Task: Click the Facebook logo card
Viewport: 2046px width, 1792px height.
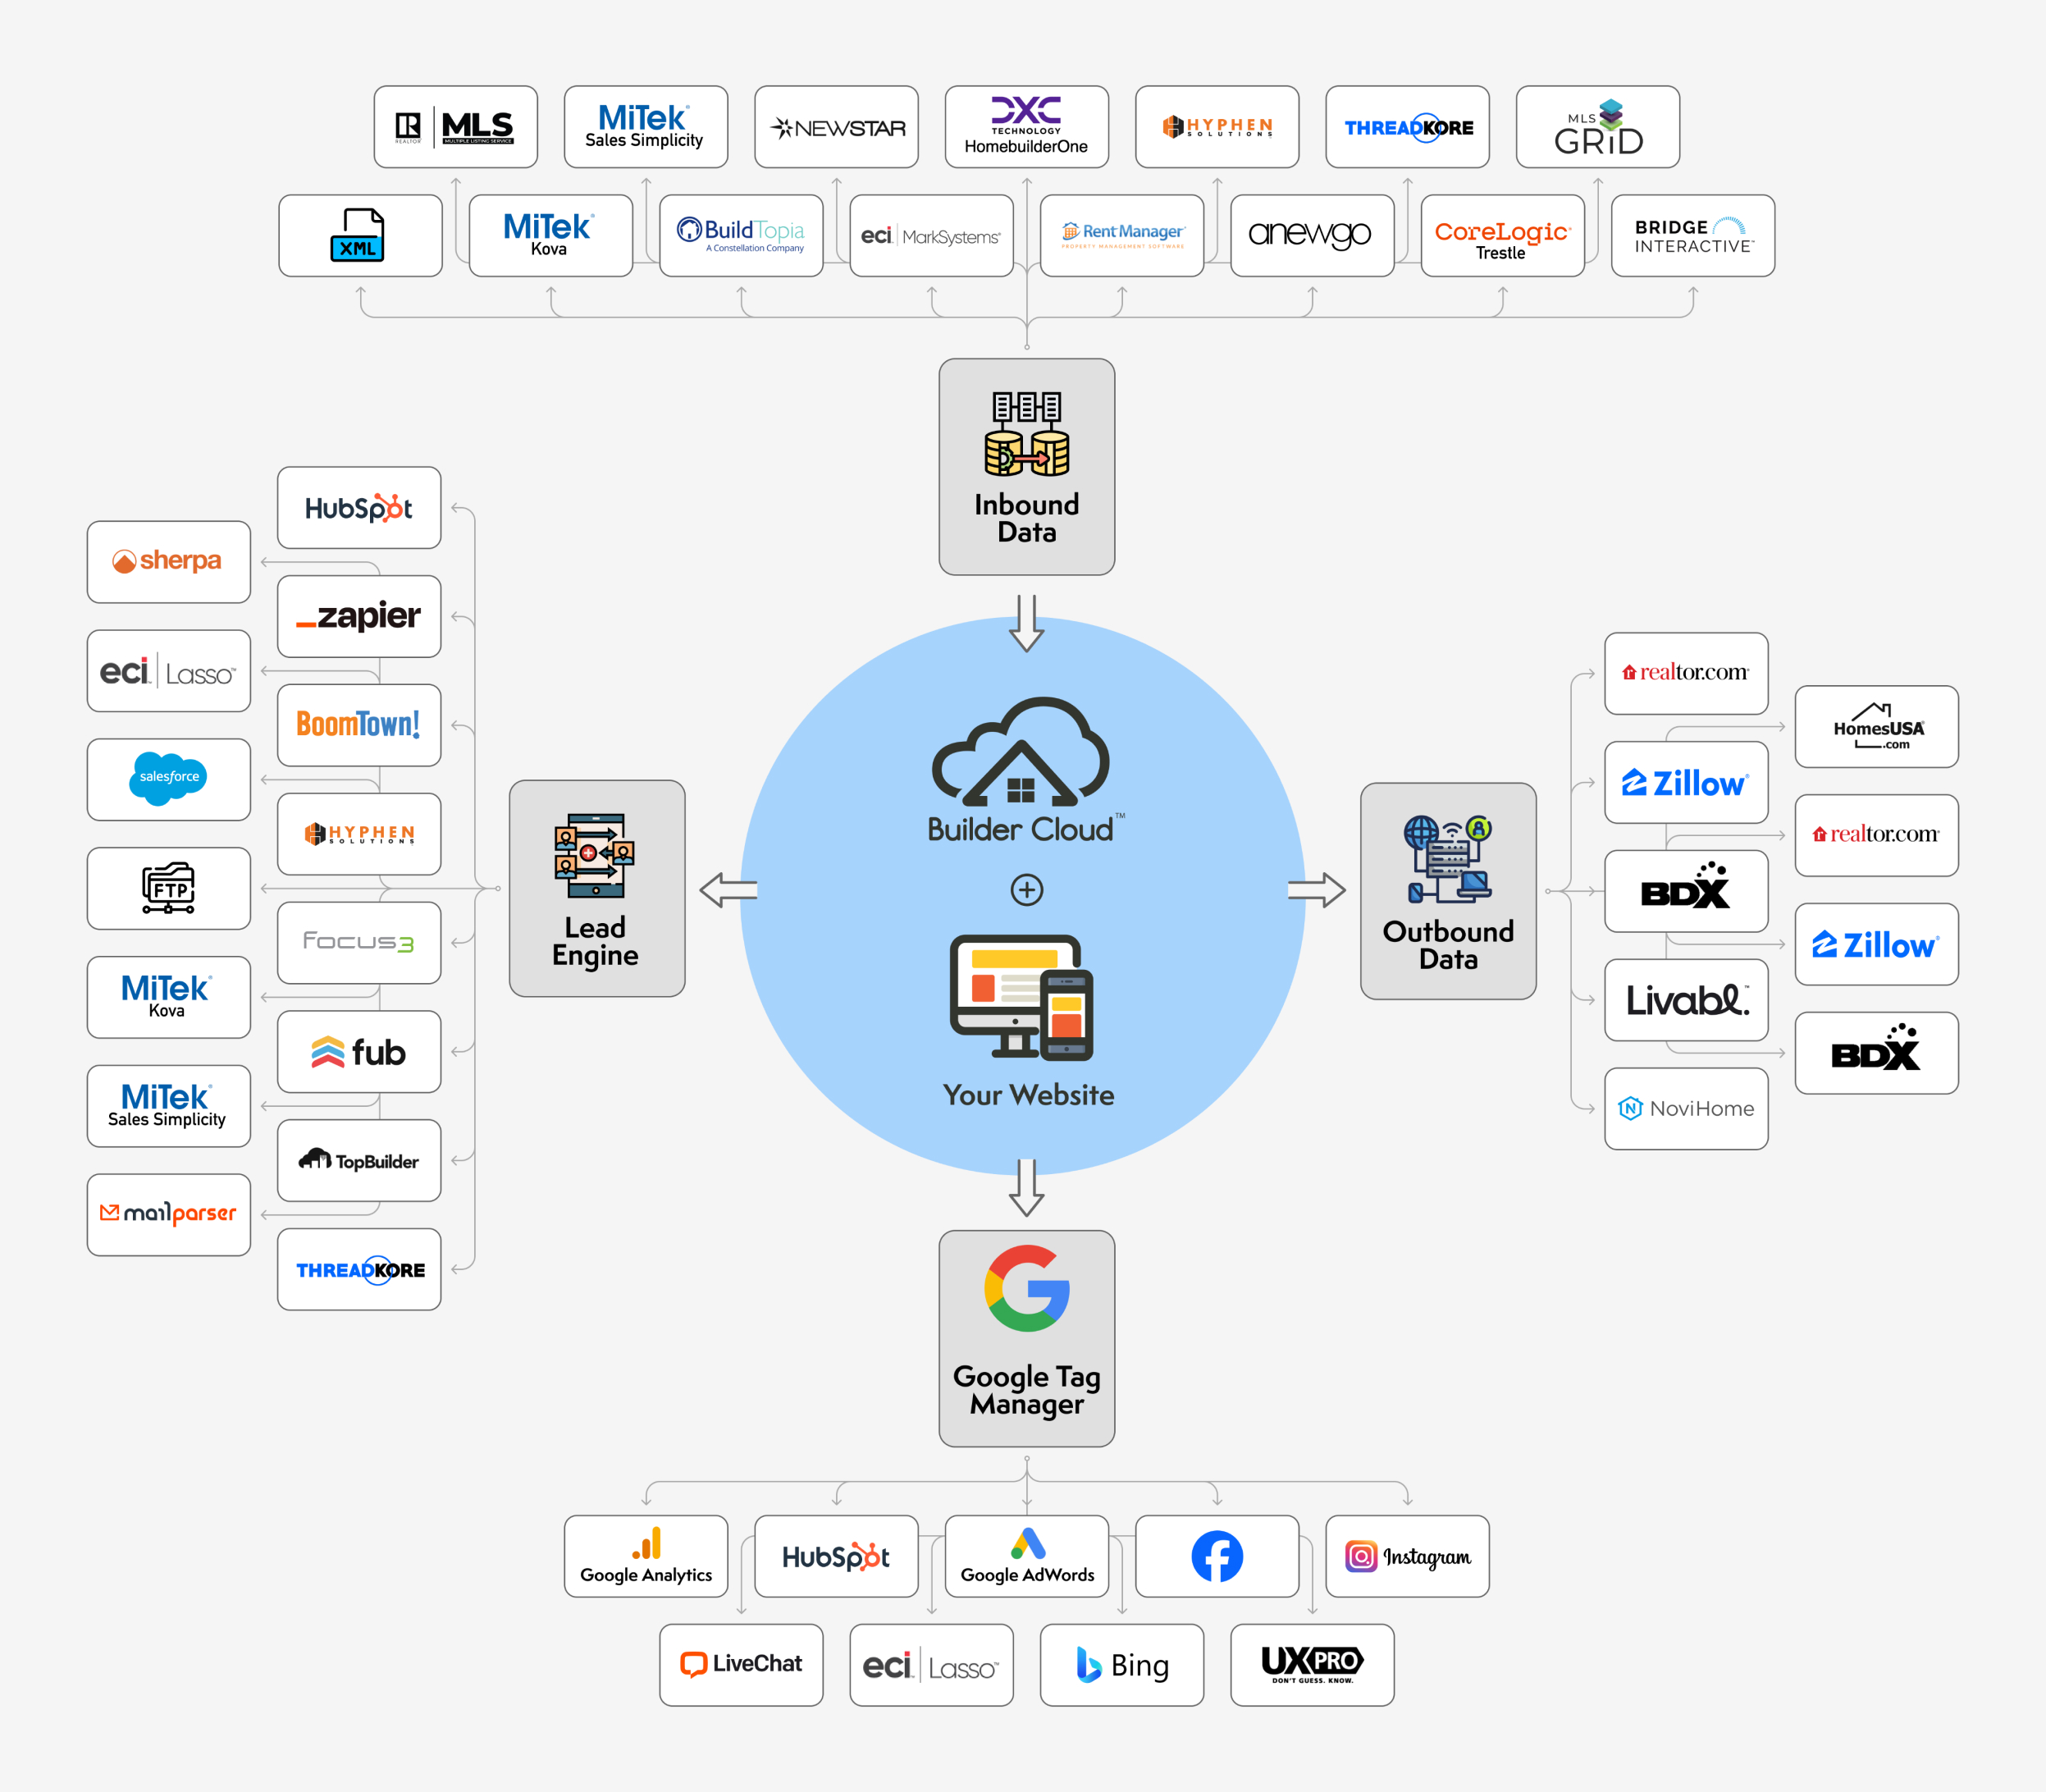Action: pos(1217,1556)
